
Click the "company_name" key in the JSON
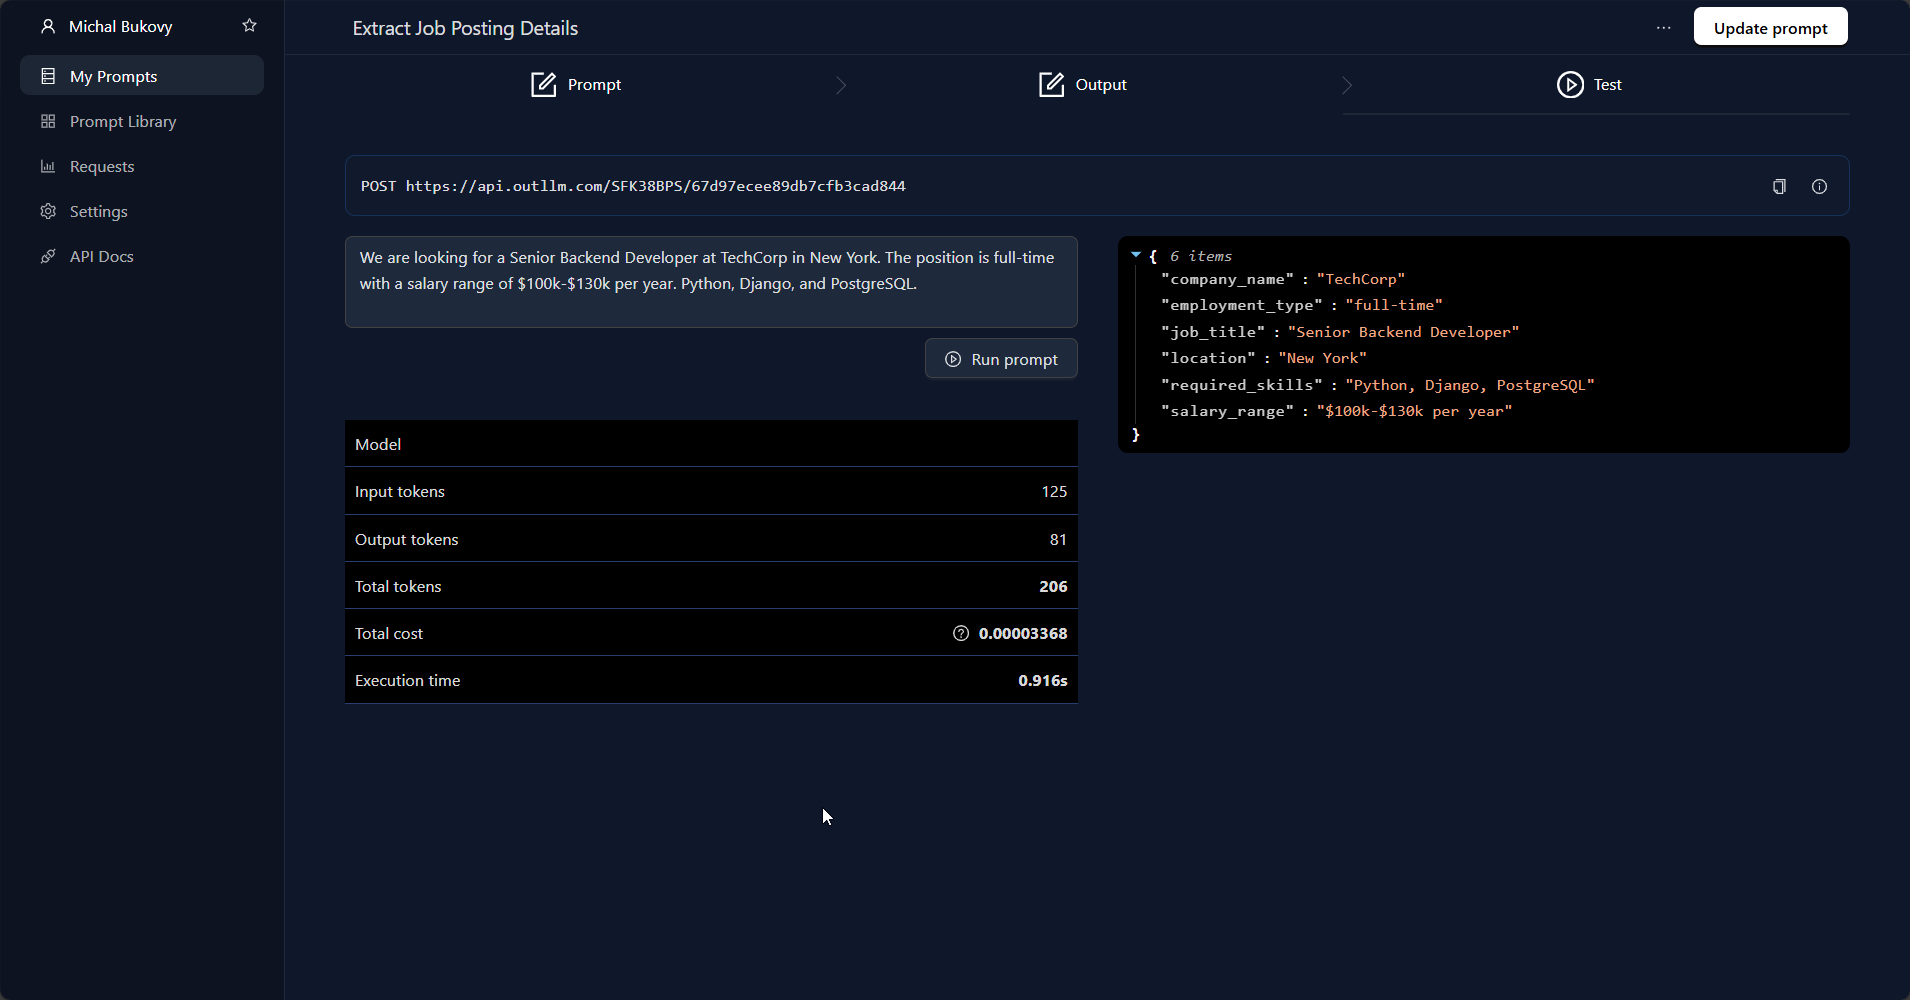coord(1227,279)
